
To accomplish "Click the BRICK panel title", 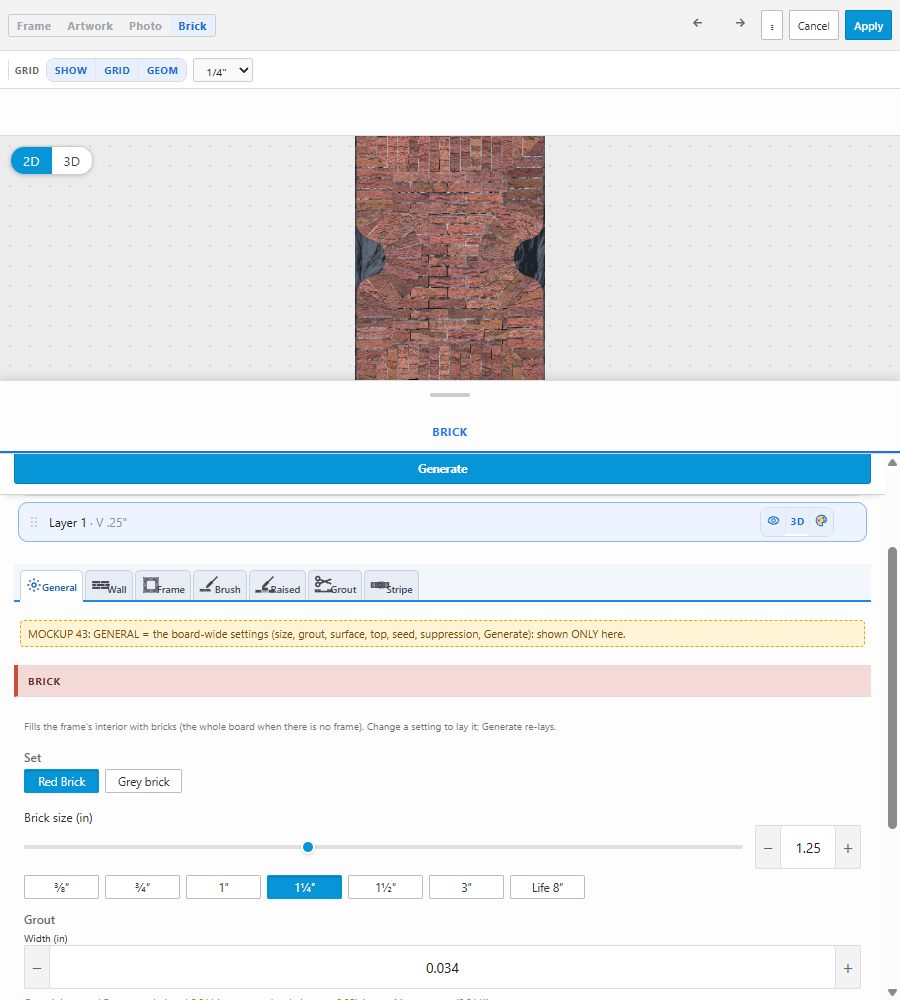I will (450, 432).
